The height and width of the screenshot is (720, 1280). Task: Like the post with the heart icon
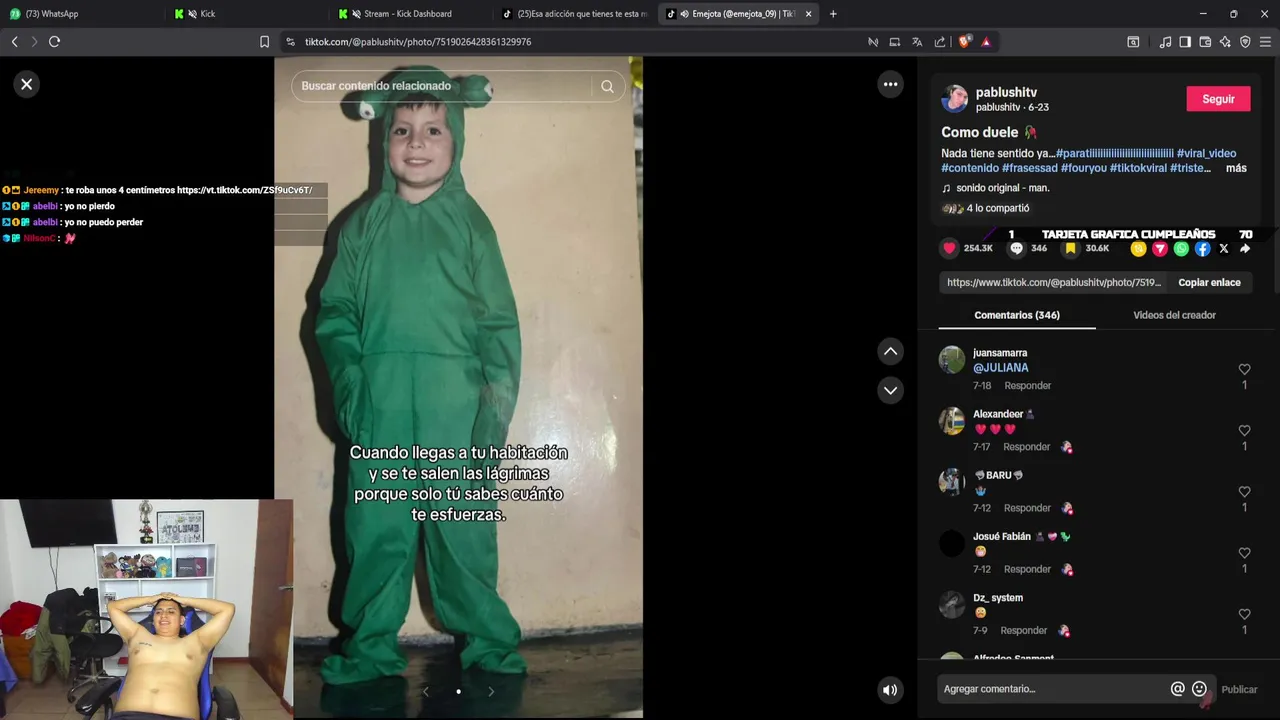[949, 248]
